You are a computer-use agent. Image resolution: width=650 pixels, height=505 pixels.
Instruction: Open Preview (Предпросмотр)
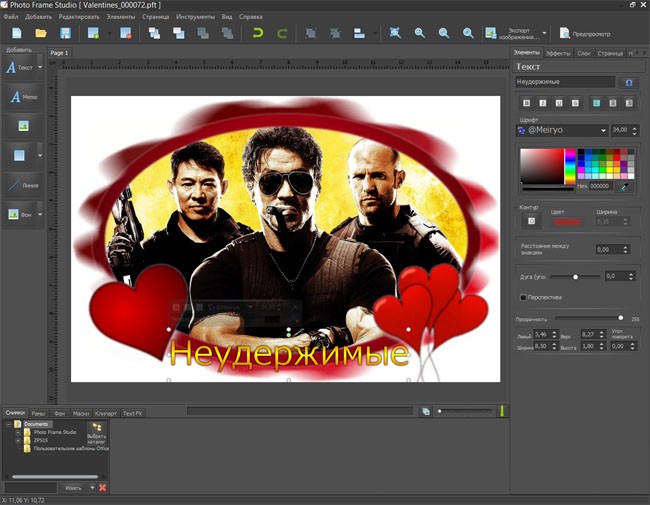[585, 34]
